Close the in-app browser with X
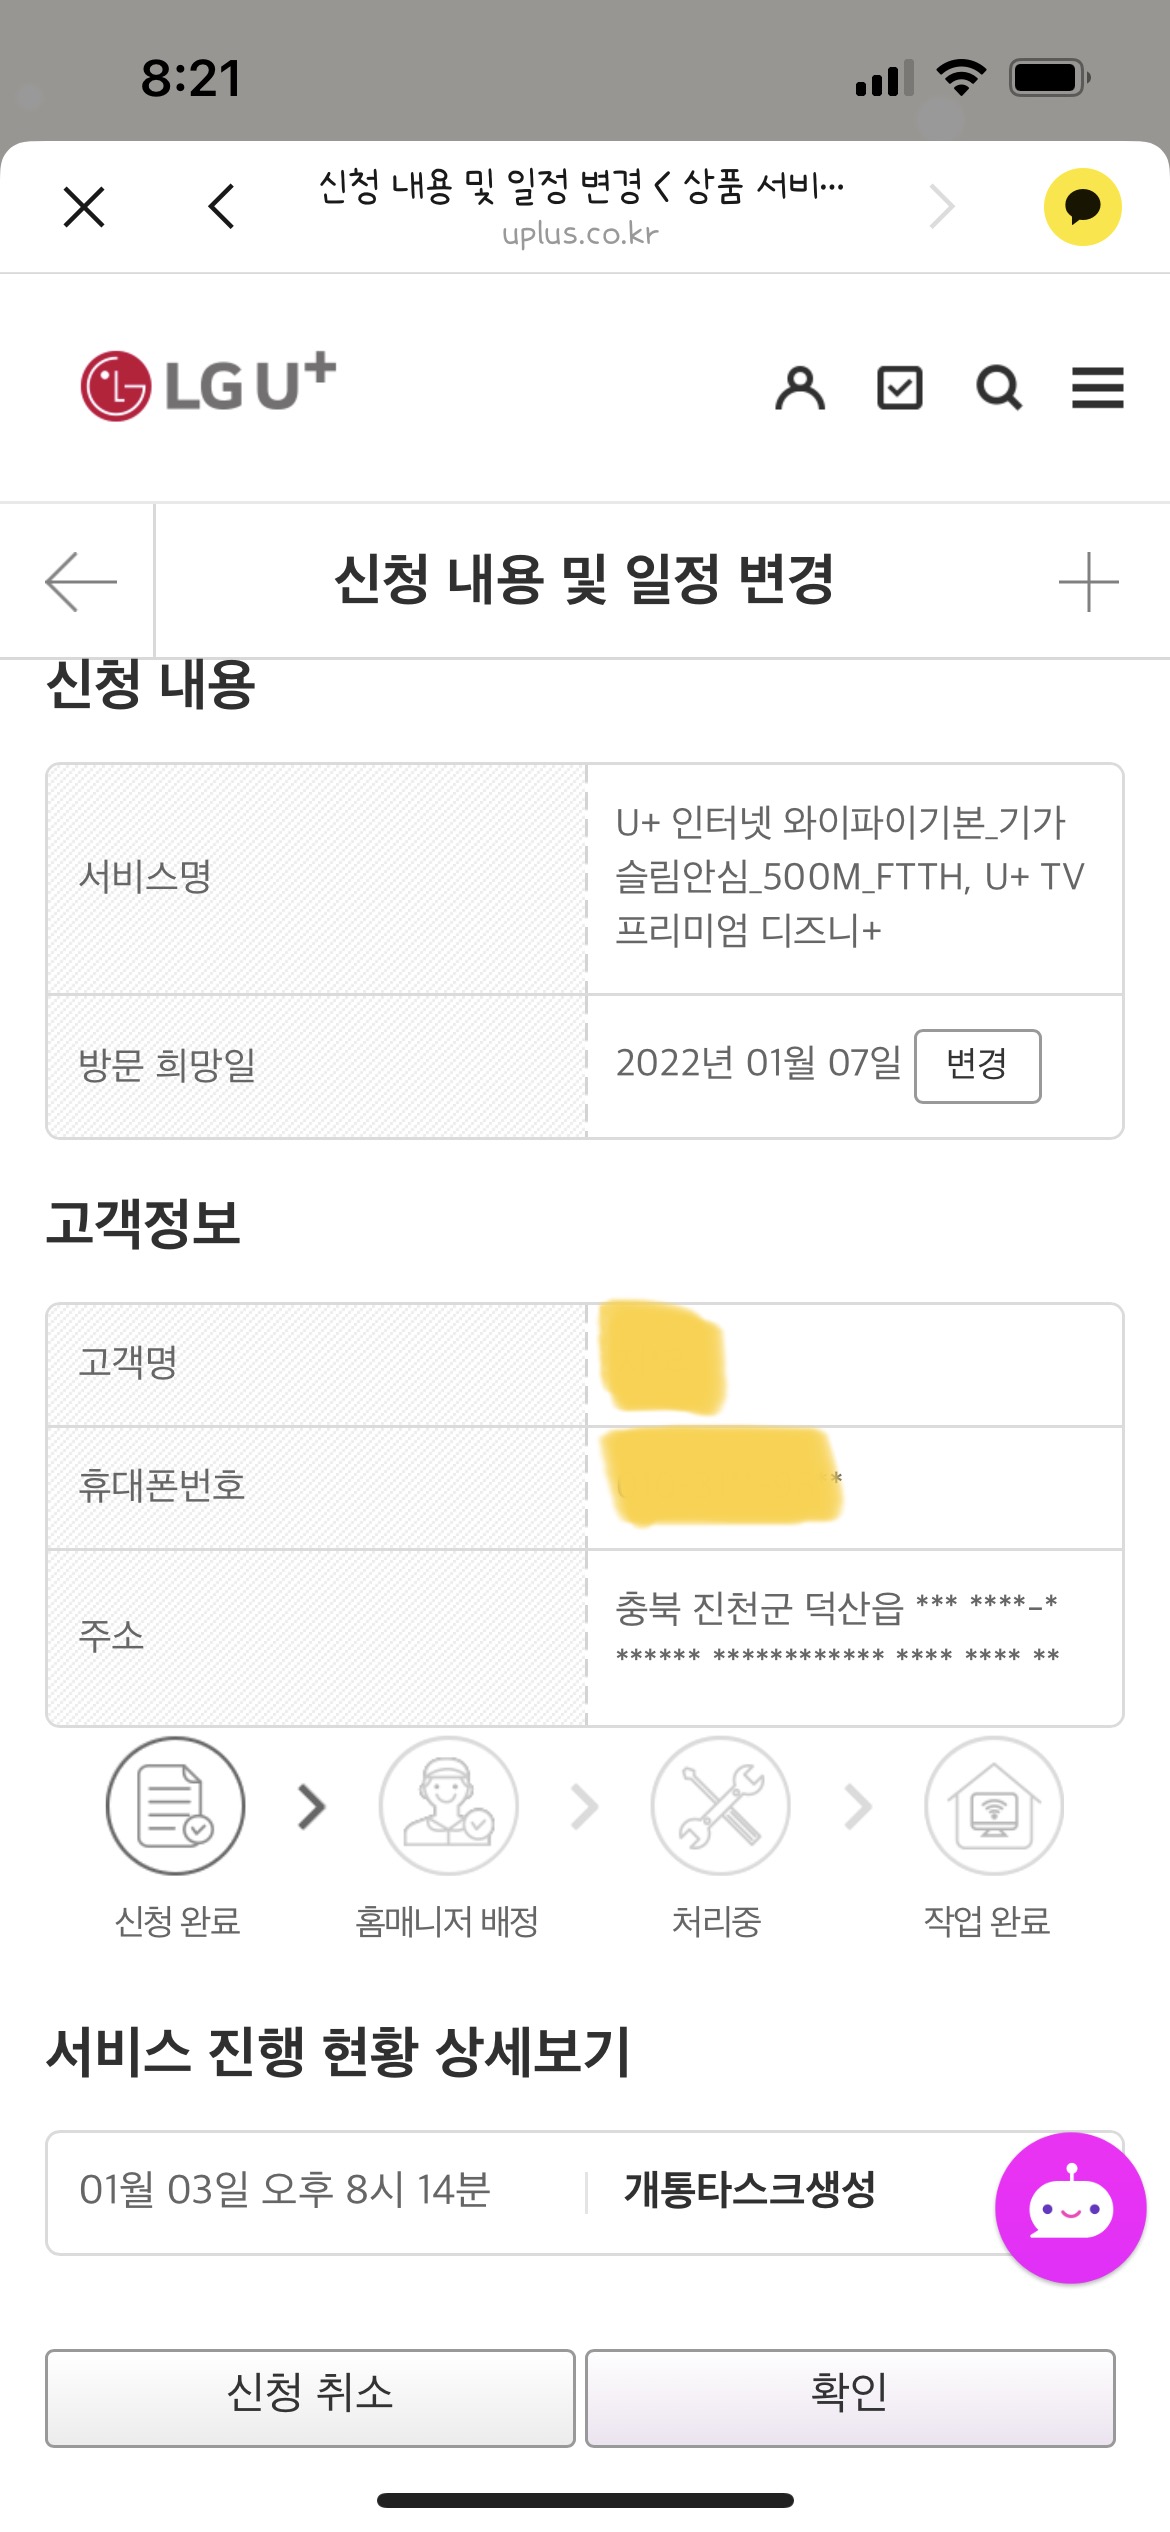 tap(84, 207)
